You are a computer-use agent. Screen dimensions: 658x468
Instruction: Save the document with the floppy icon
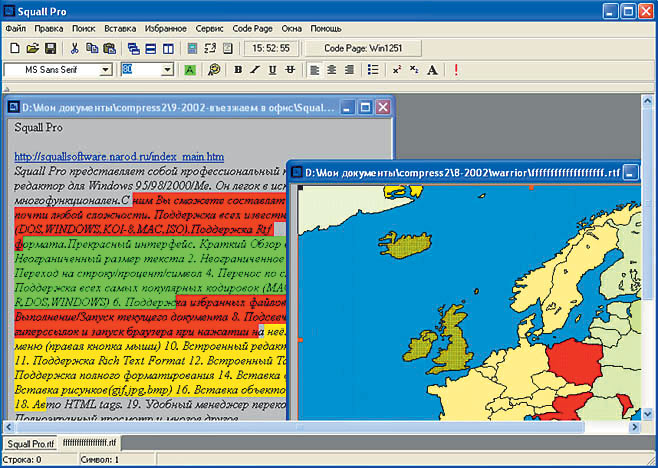[x=49, y=48]
